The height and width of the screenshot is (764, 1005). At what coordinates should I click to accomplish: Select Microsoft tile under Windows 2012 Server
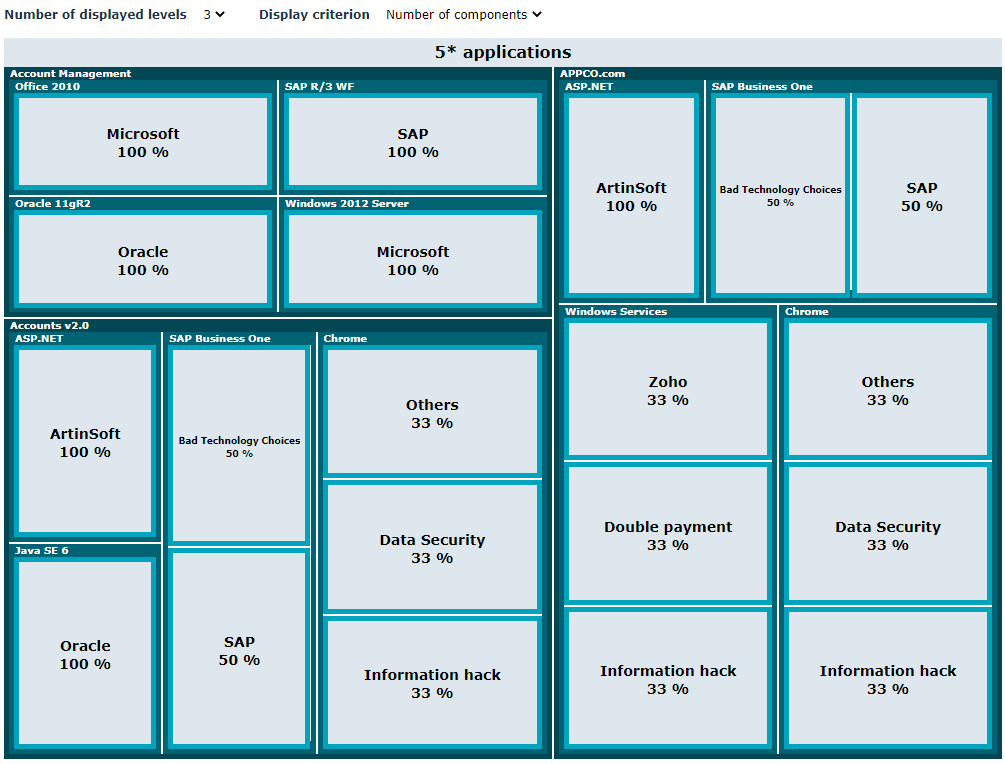tap(412, 260)
